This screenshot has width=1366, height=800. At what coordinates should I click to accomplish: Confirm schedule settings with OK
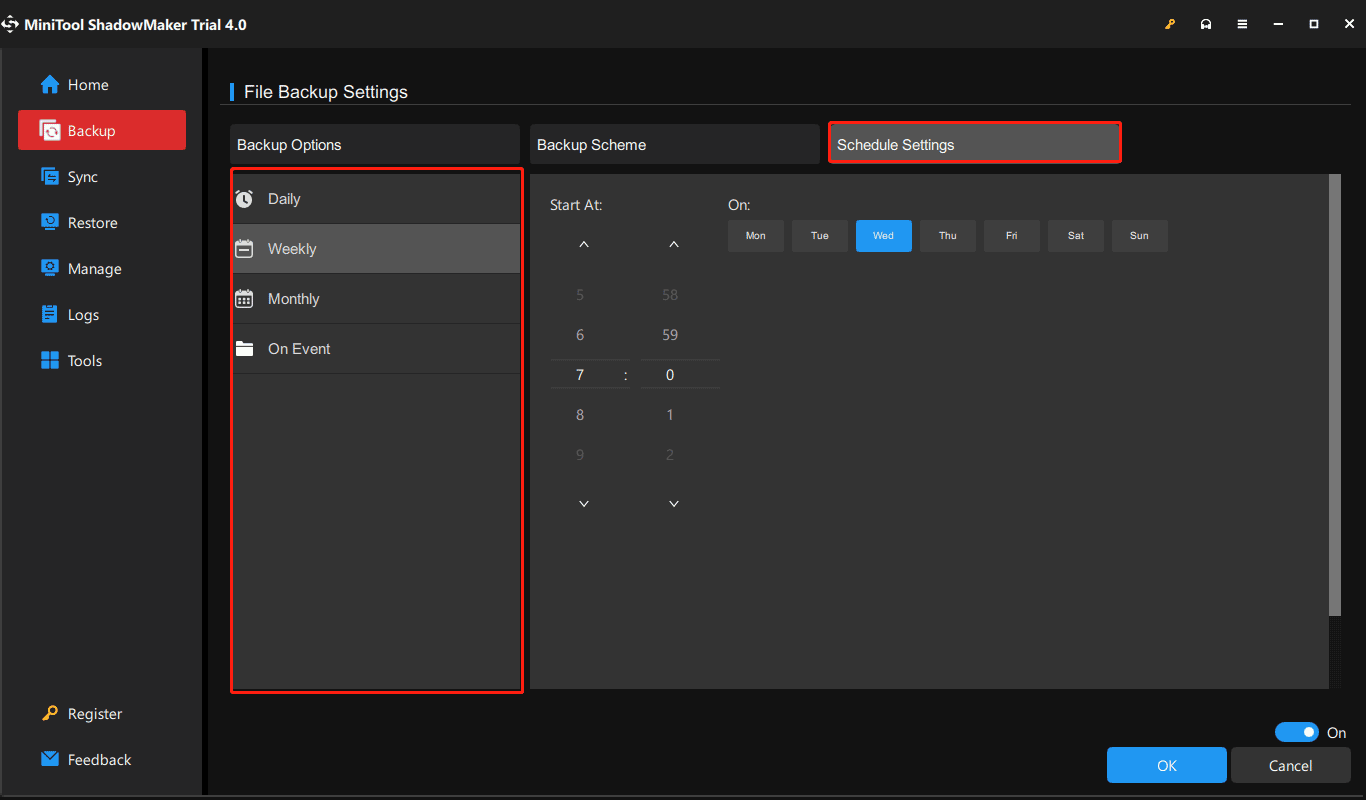click(1166, 765)
